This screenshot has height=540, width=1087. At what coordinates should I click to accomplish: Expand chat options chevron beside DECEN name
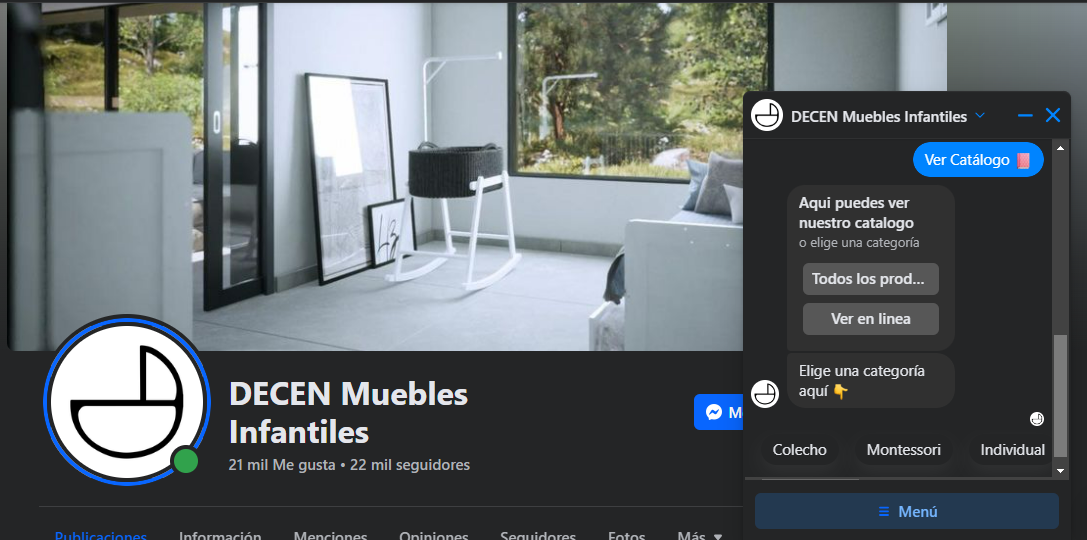pos(980,115)
